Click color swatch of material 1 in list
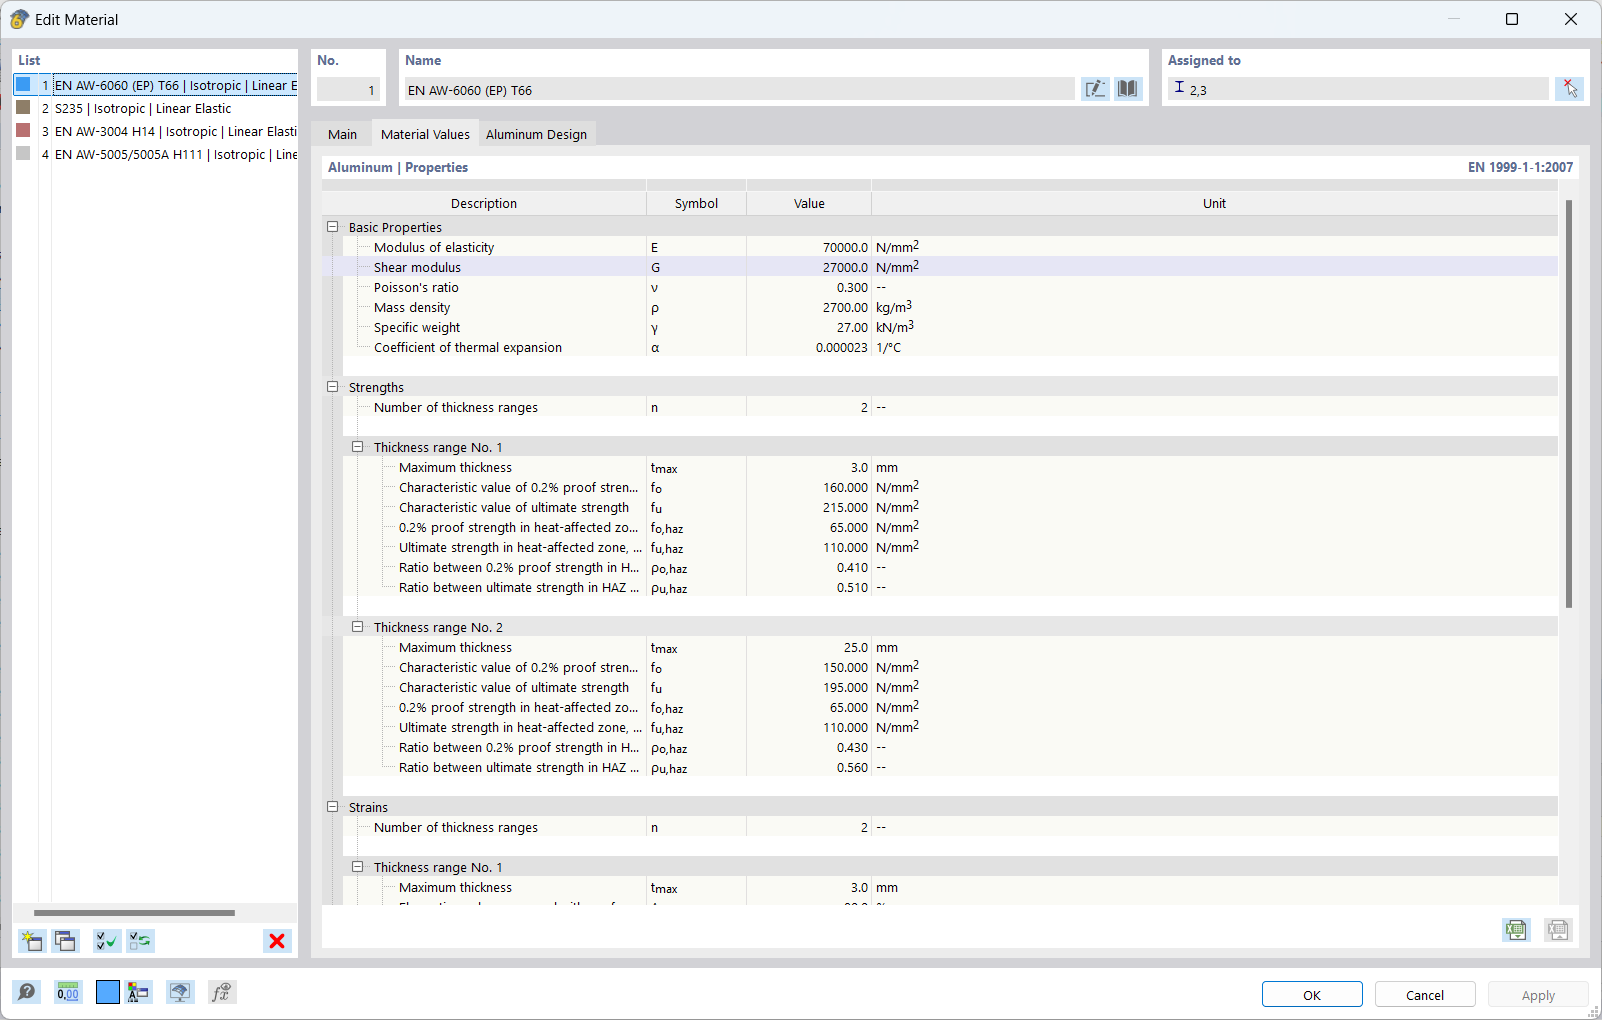Viewport: 1602px width, 1020px height. [24, 85]
